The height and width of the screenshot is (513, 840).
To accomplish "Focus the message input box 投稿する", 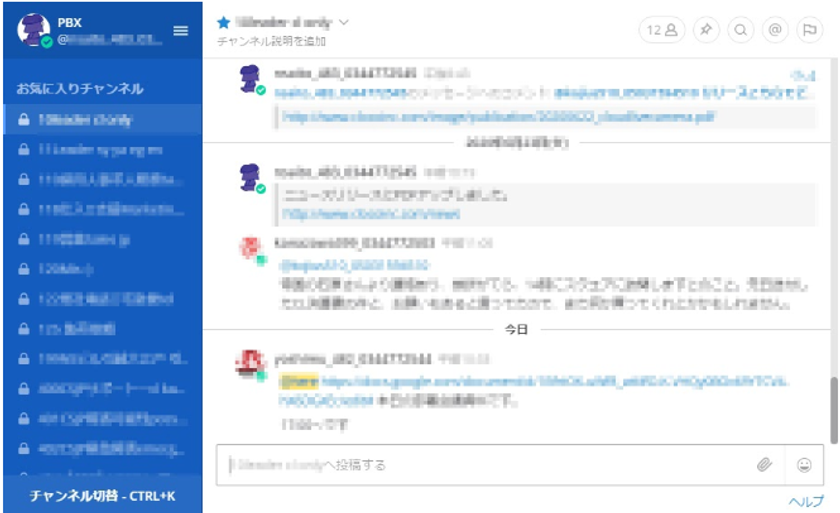I will coord(485,465).
